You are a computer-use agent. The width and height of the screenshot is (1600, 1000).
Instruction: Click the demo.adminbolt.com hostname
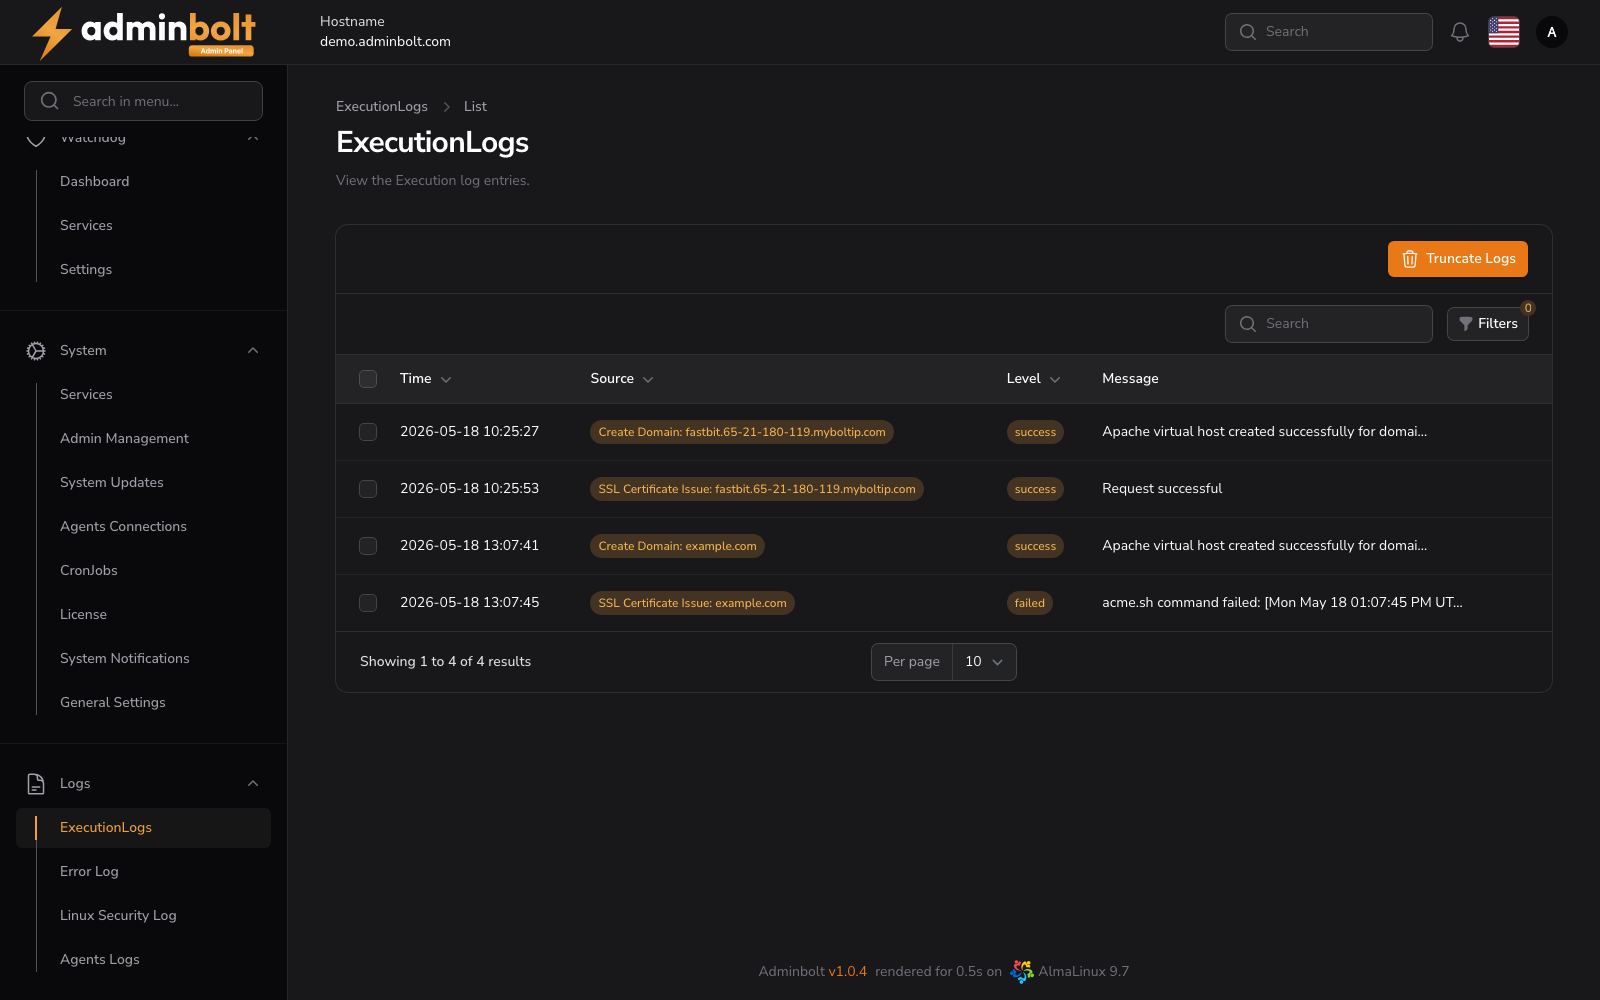click(x=385, y=42)
